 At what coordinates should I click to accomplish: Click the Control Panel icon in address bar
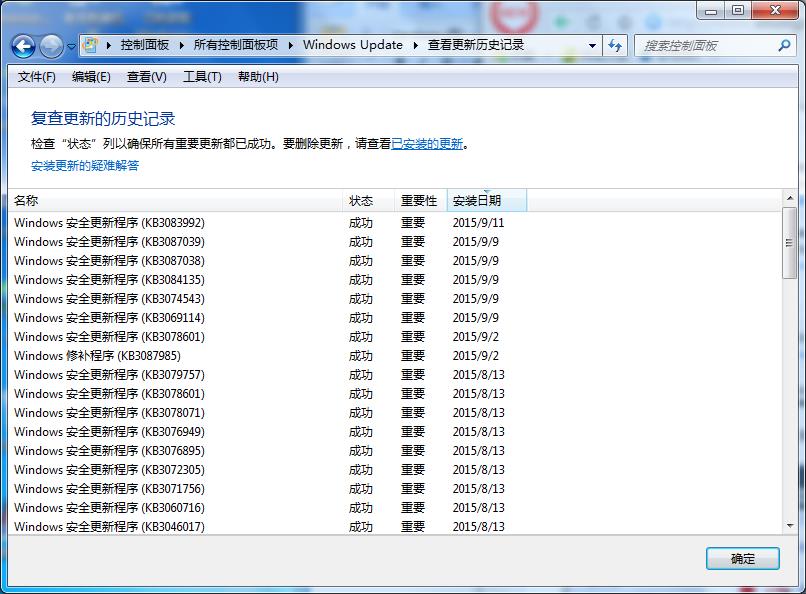[90, 45]
